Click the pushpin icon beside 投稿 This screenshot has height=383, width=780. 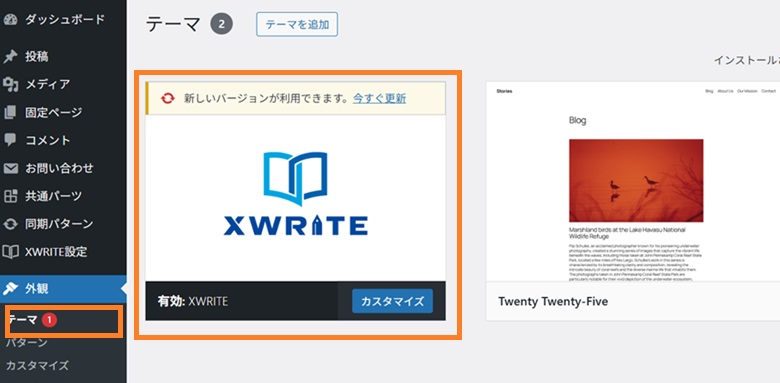11,57
